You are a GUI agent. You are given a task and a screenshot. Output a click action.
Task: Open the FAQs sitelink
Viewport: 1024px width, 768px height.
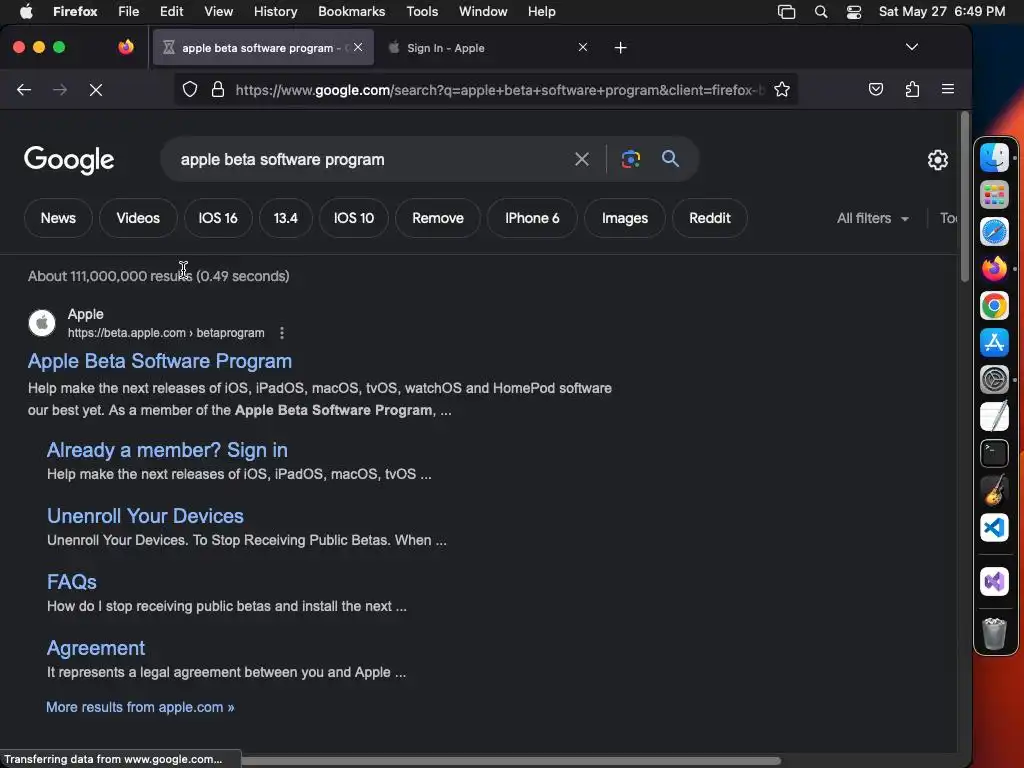coord(72,582)
